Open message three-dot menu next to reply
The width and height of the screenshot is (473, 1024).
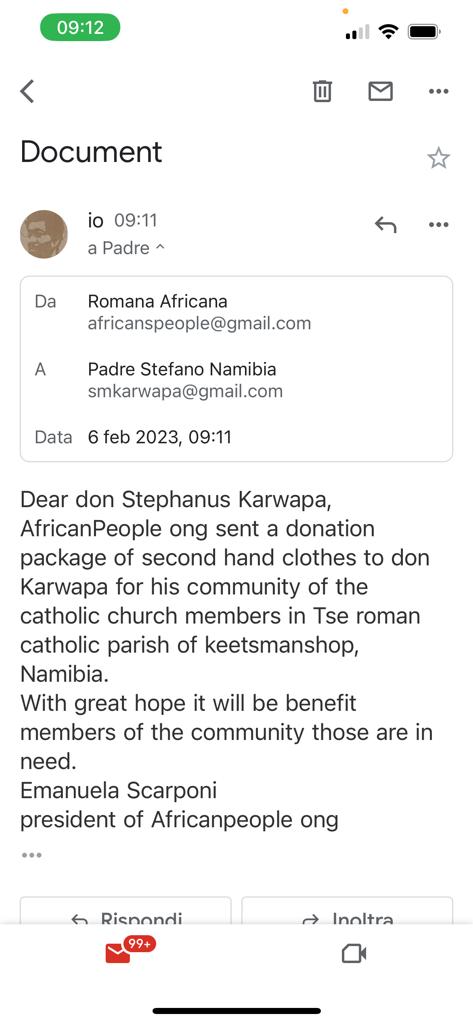click(438, 225)
